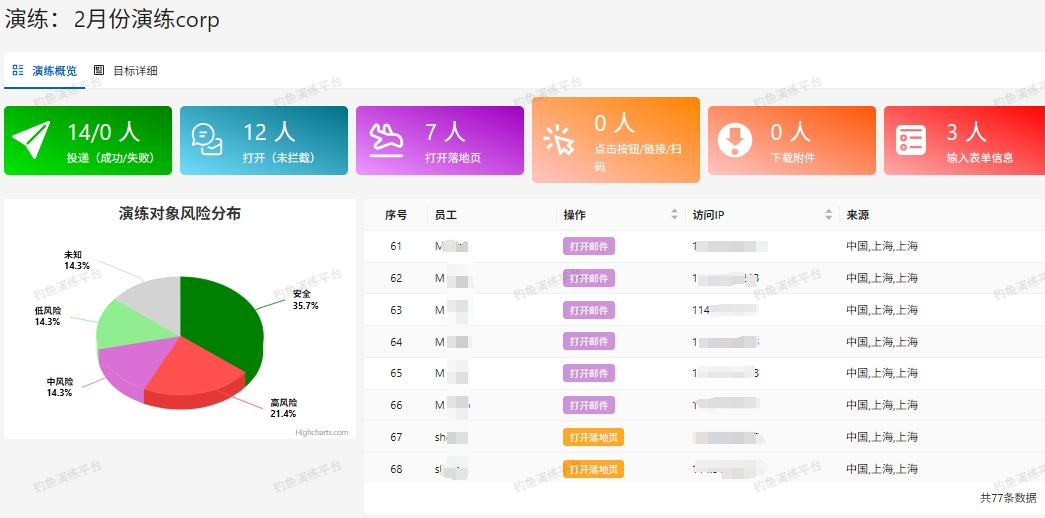This screenshot has height=518, width=1045.
Task: Click 打开邮件 tag in row 61
Action: pos(589,246)
